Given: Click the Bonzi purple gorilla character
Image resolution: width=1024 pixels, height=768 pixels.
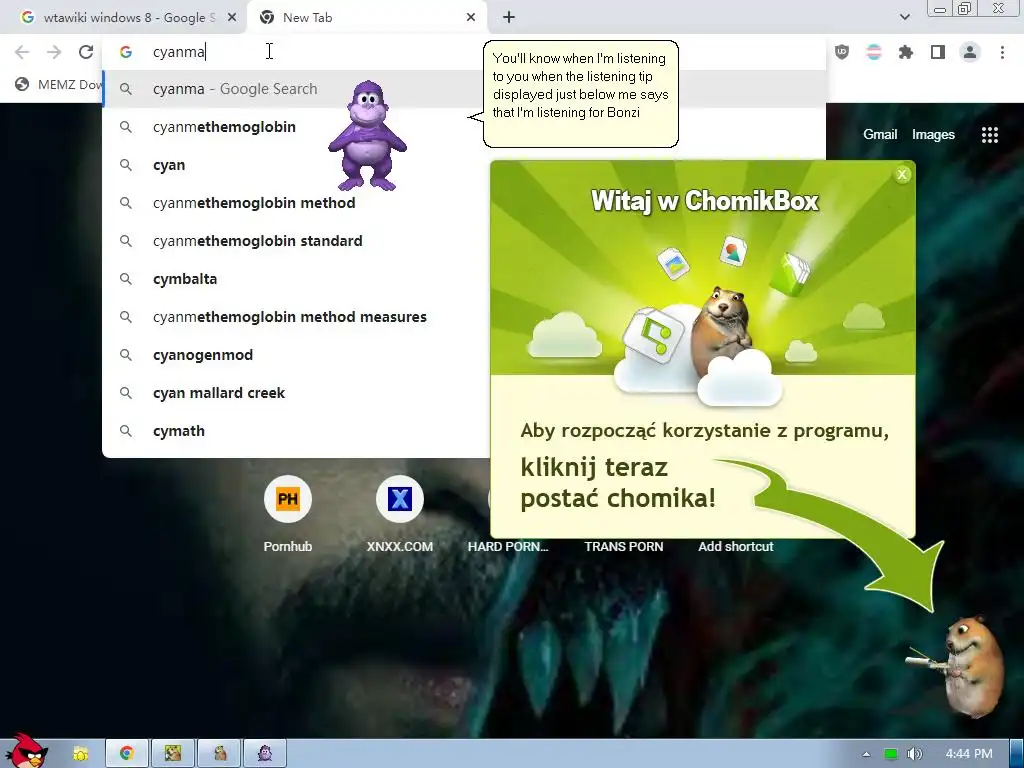Looking at the screenshot, I should pyautogui.click(x=368, y=136).
